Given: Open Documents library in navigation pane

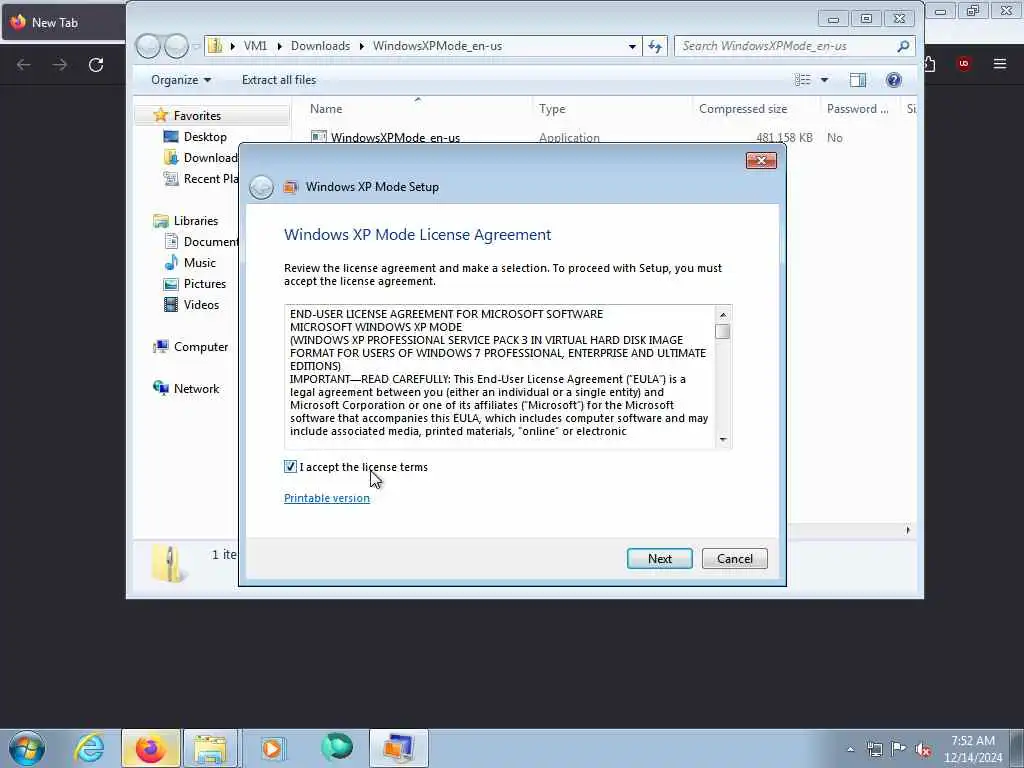Looking at the screenshot, I should [x=202, y=242].
